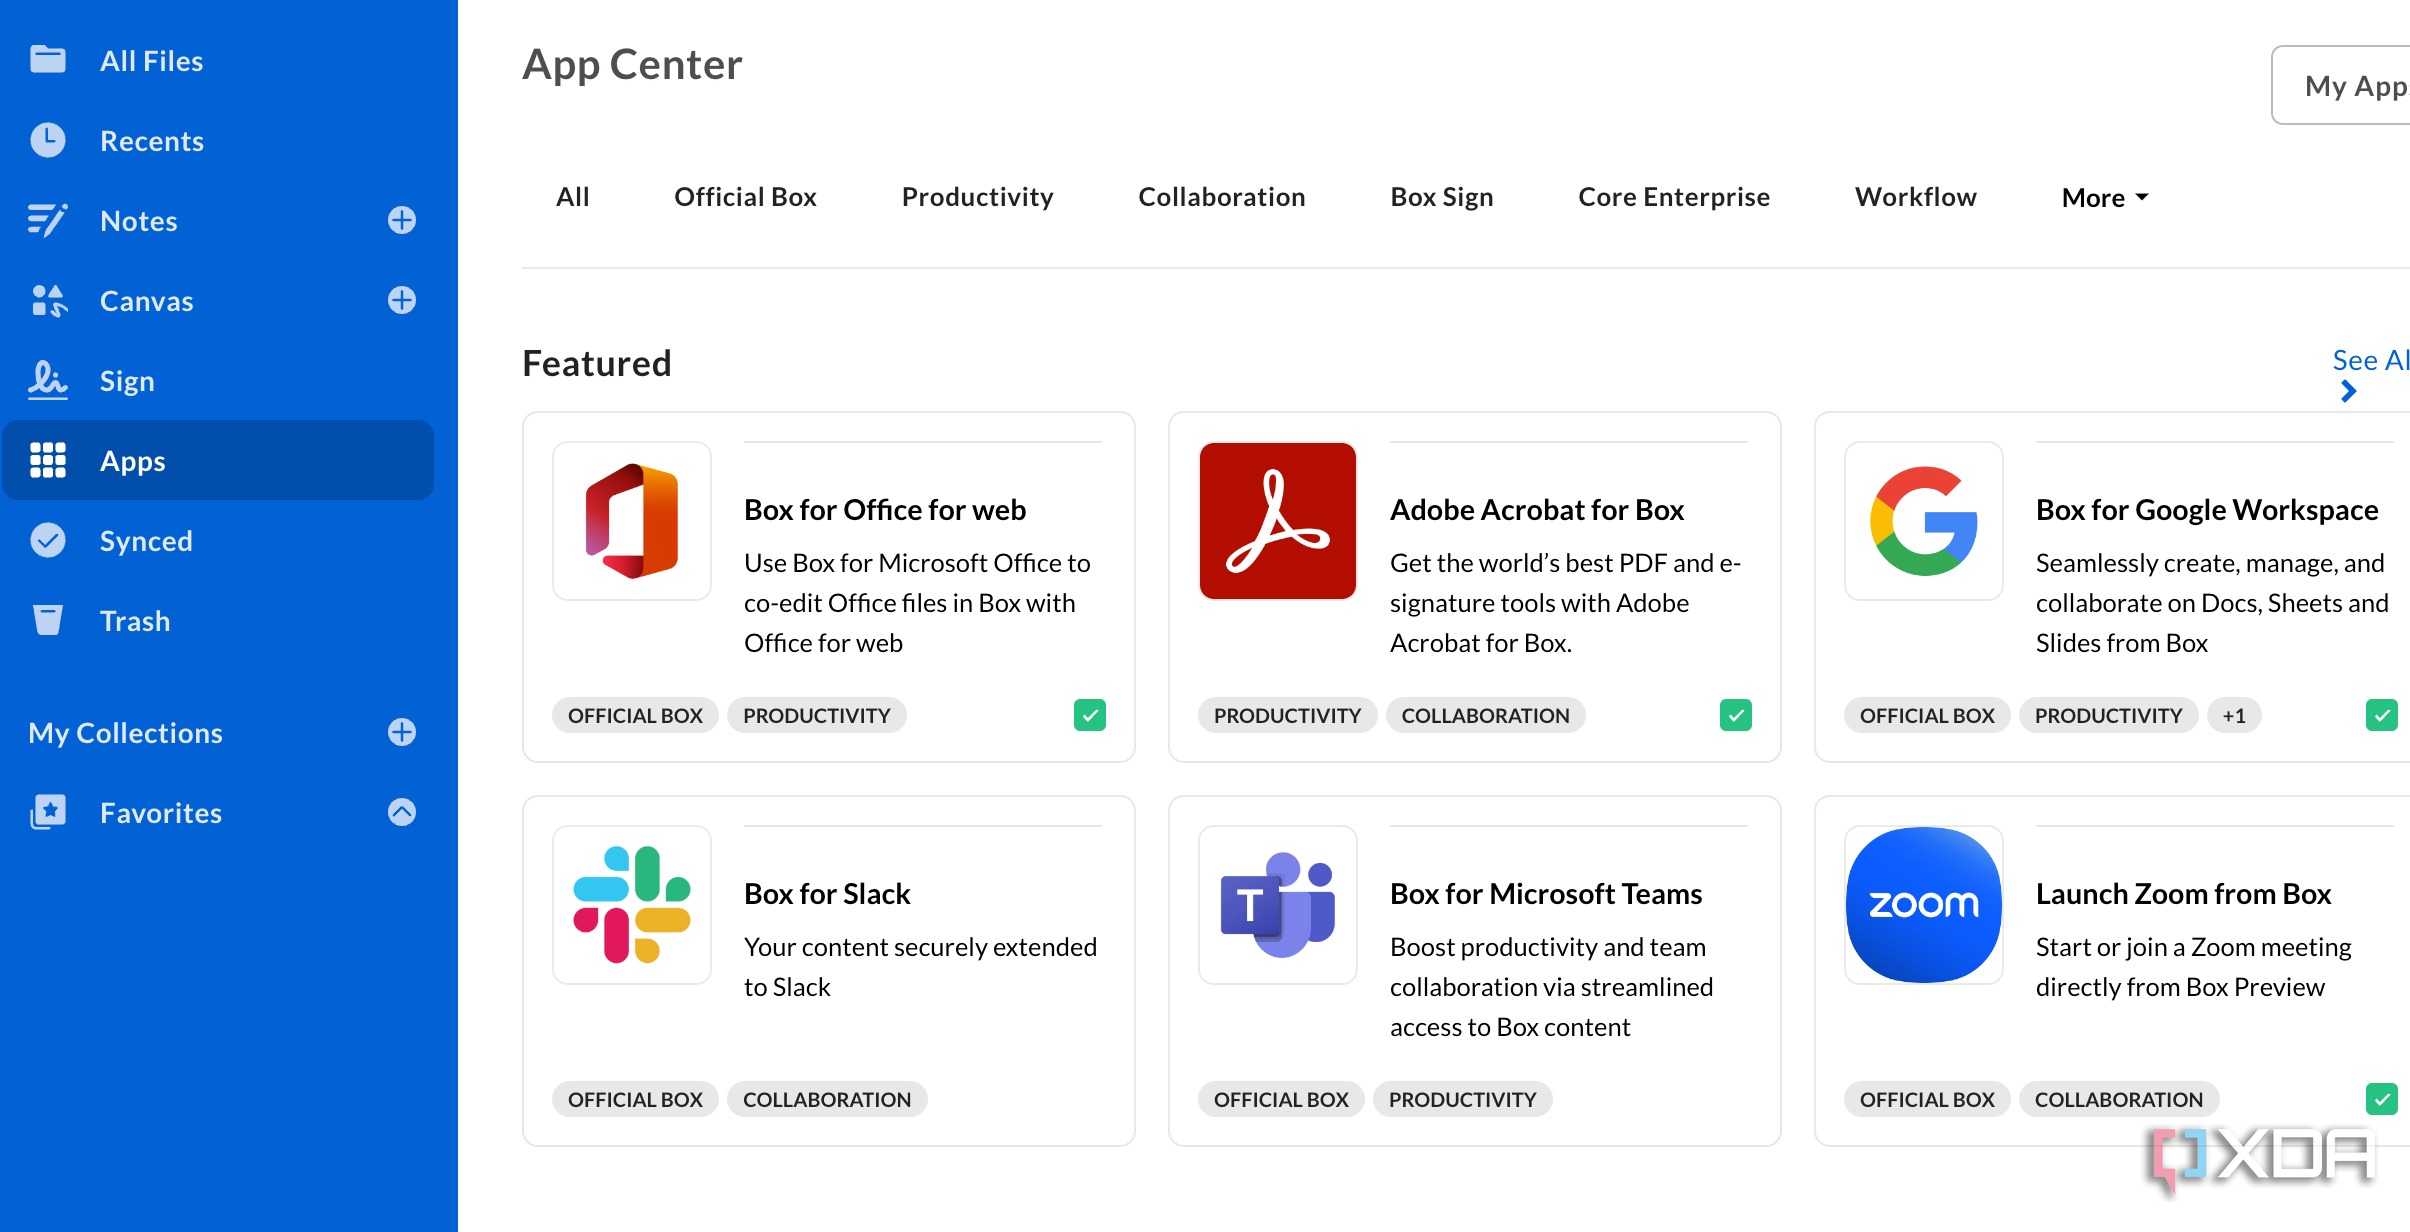
Task: Switch to the Workflow tab
Action: pos(1915,197)
